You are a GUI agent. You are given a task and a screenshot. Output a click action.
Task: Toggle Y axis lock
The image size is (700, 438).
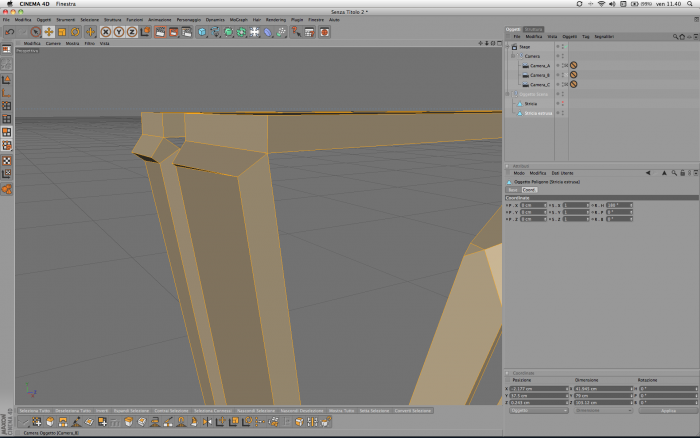[x=119, y=32]
